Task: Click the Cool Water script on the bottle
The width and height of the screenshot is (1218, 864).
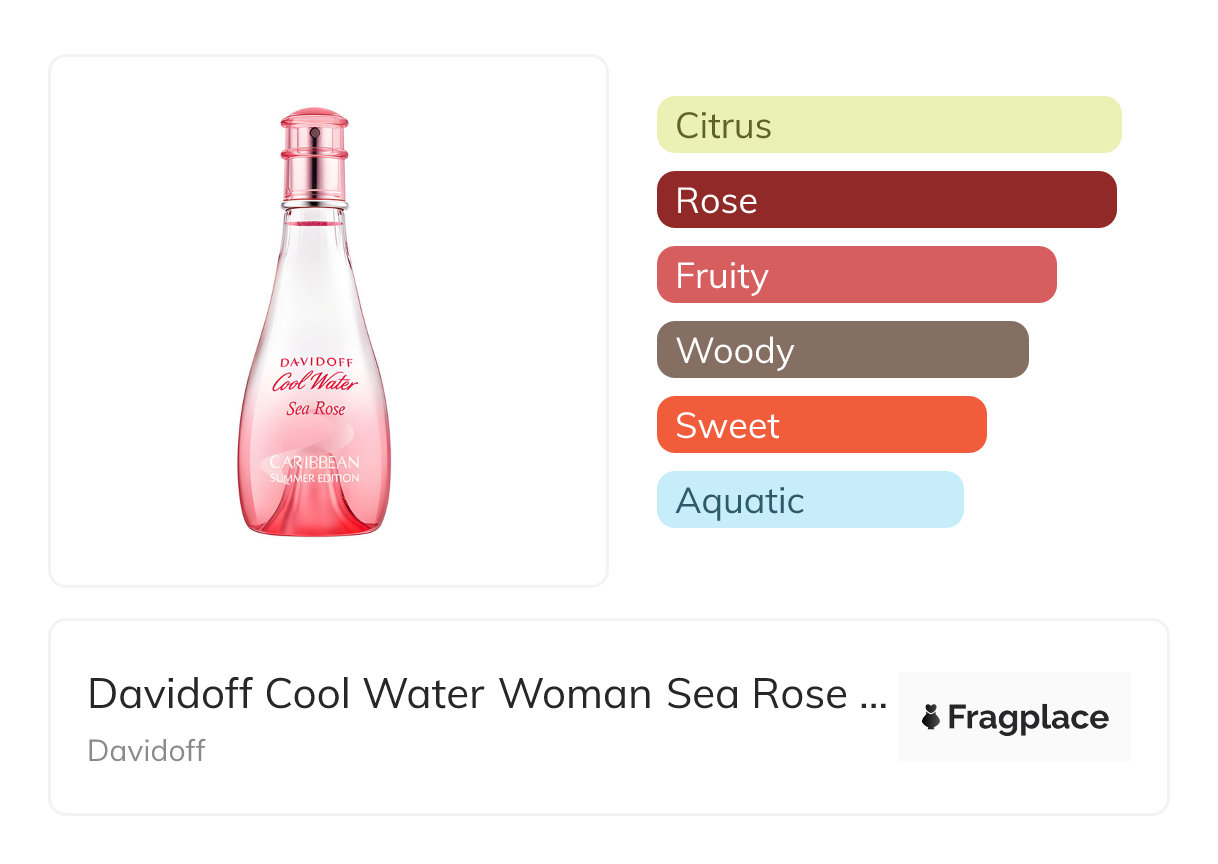Action: tap(315, 383)
